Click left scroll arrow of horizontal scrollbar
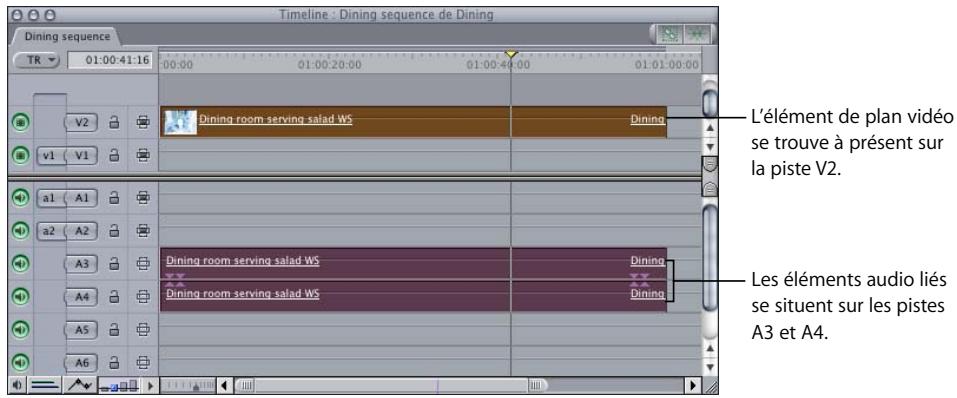 pos(225,386)
